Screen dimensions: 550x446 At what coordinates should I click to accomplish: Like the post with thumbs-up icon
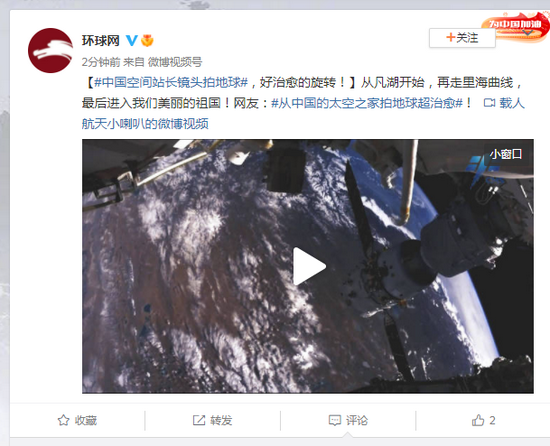[478, 420]
